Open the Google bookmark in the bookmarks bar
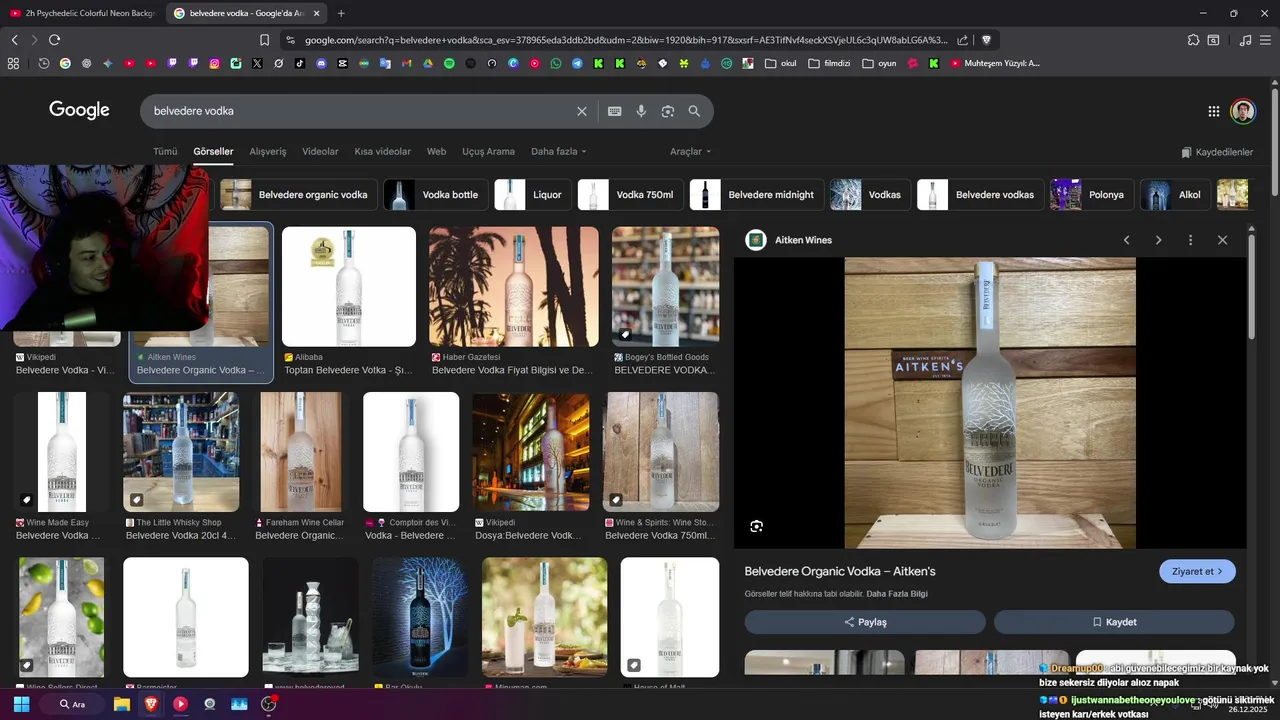This screenshot has width=1280, height=720. [x=65, y=63]
